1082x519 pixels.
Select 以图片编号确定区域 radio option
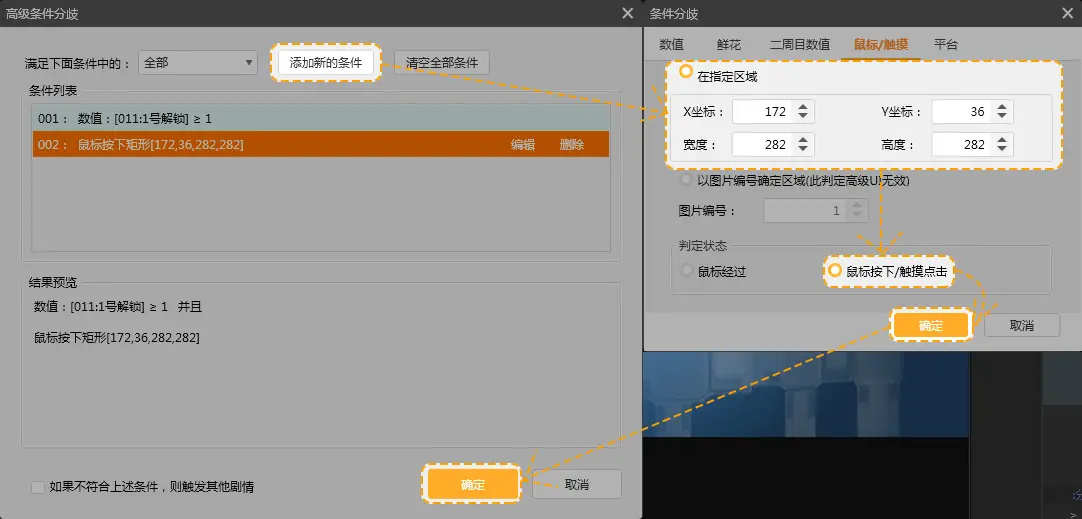pos(686,181)
